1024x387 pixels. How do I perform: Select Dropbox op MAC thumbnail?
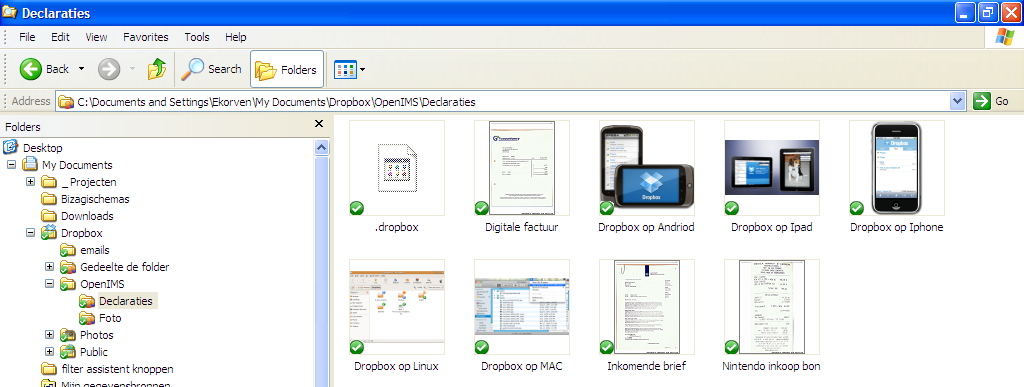click(x=522, y=307)
